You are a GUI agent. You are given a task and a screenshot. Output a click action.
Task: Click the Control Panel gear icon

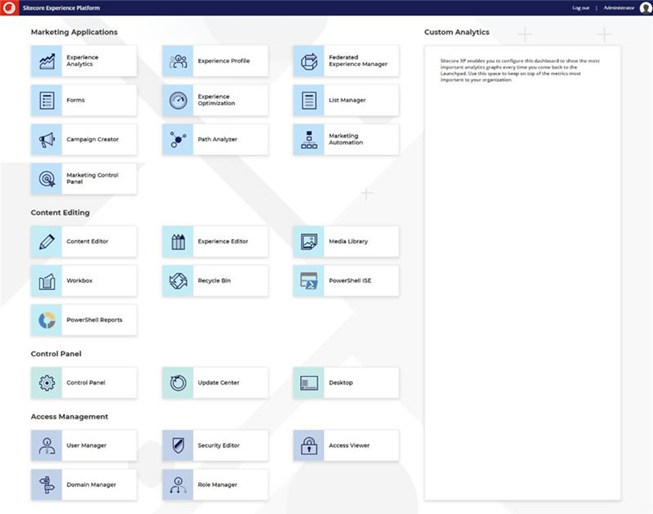(x=47, y=383)
